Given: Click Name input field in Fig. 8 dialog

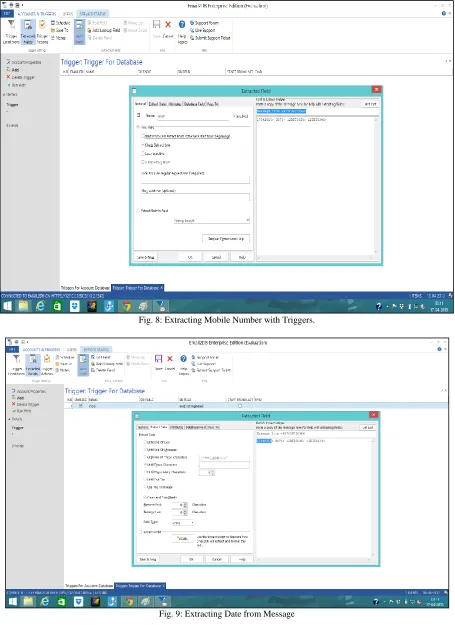Looking at the screenshot, I should coord(193,116).
